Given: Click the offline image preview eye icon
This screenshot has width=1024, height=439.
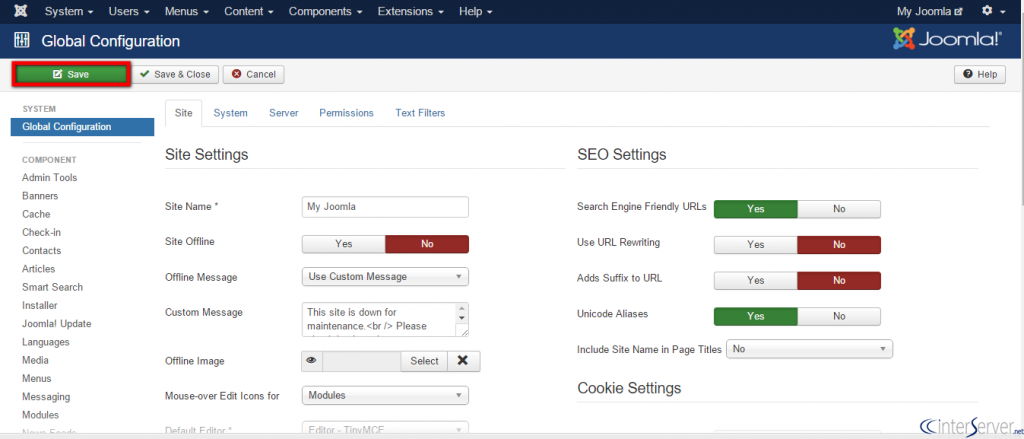Looking at the screenshot, I should (312, 361).
